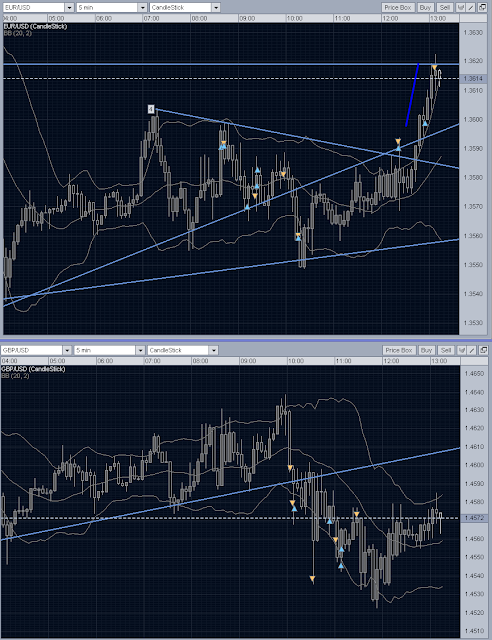Image resolution: width=492 pixels, height=640 pixels.
Task: Open the EUR/USD currency pair dropdown
Action: [x=38, y=7]
